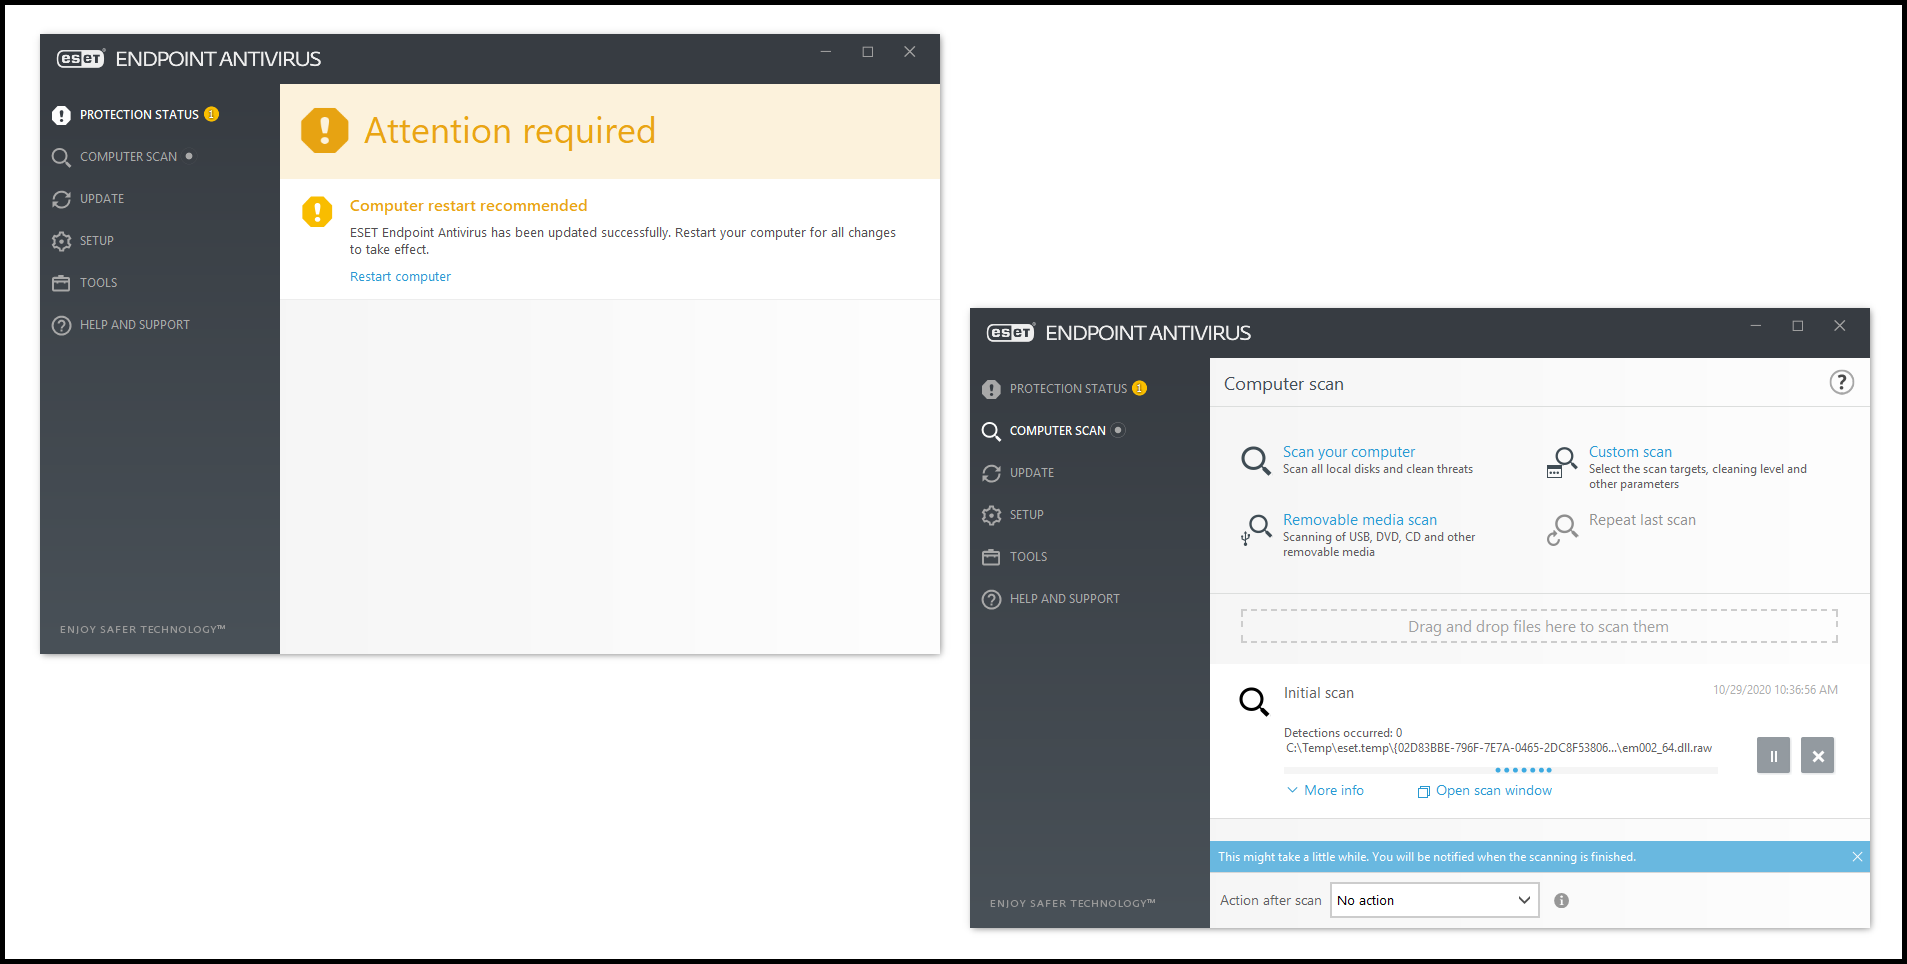Open Setup in the right window sidebar
The height and width of the screenshot is (964, 1907).
click(1027, 515)
